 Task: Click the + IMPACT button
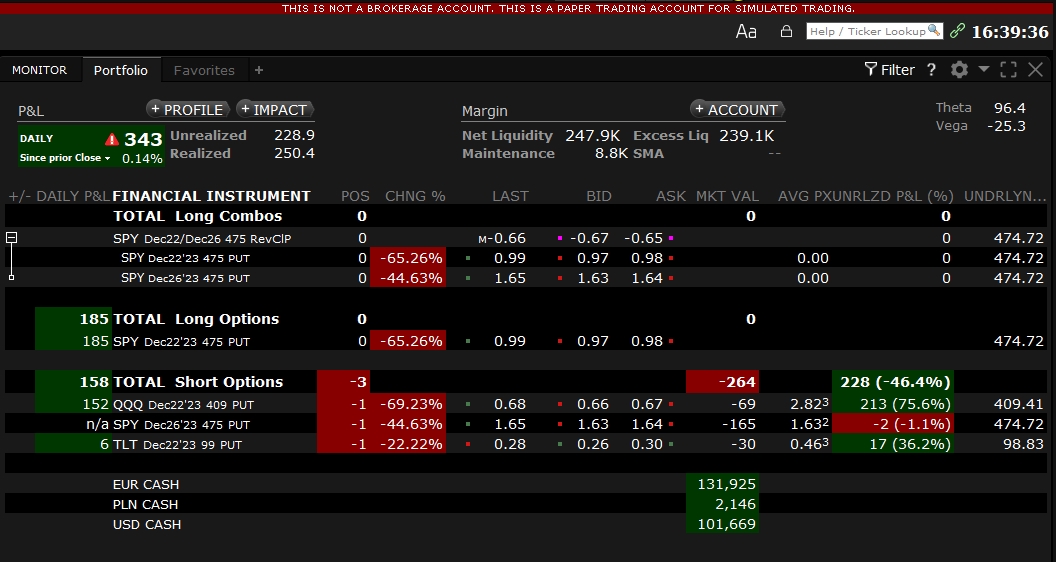click(x=275, y=109)
